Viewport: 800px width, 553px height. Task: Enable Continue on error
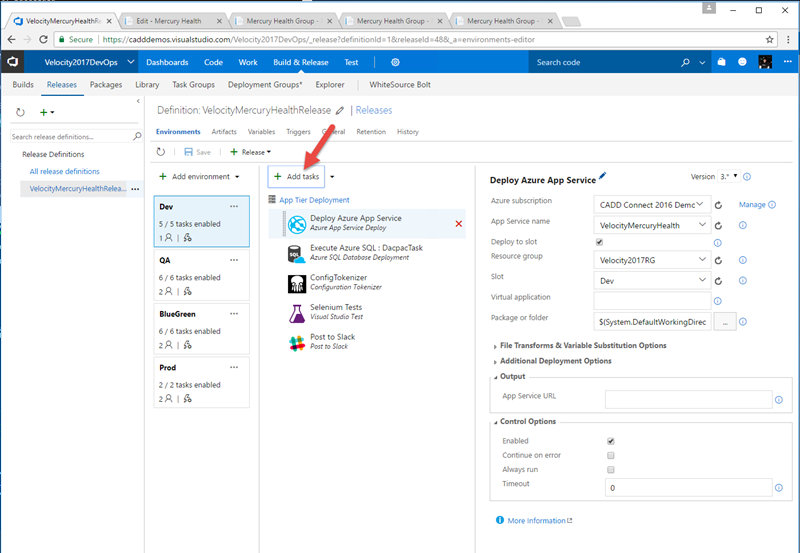pyautogui.click(x=611, y=455)
